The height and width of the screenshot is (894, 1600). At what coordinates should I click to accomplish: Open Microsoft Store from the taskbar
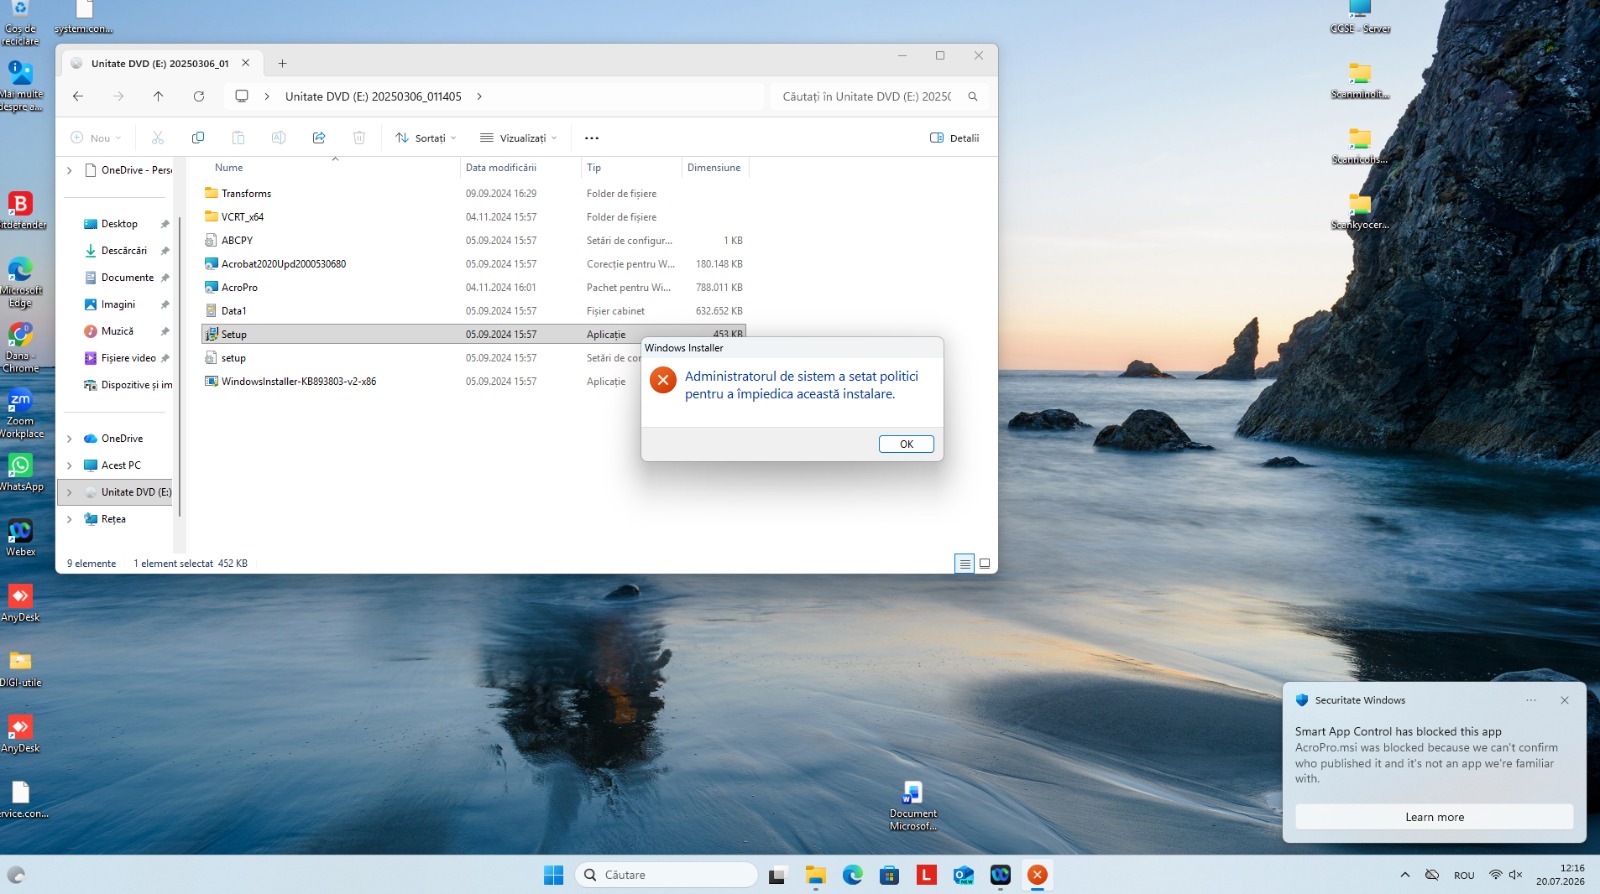tap(889, 875)
